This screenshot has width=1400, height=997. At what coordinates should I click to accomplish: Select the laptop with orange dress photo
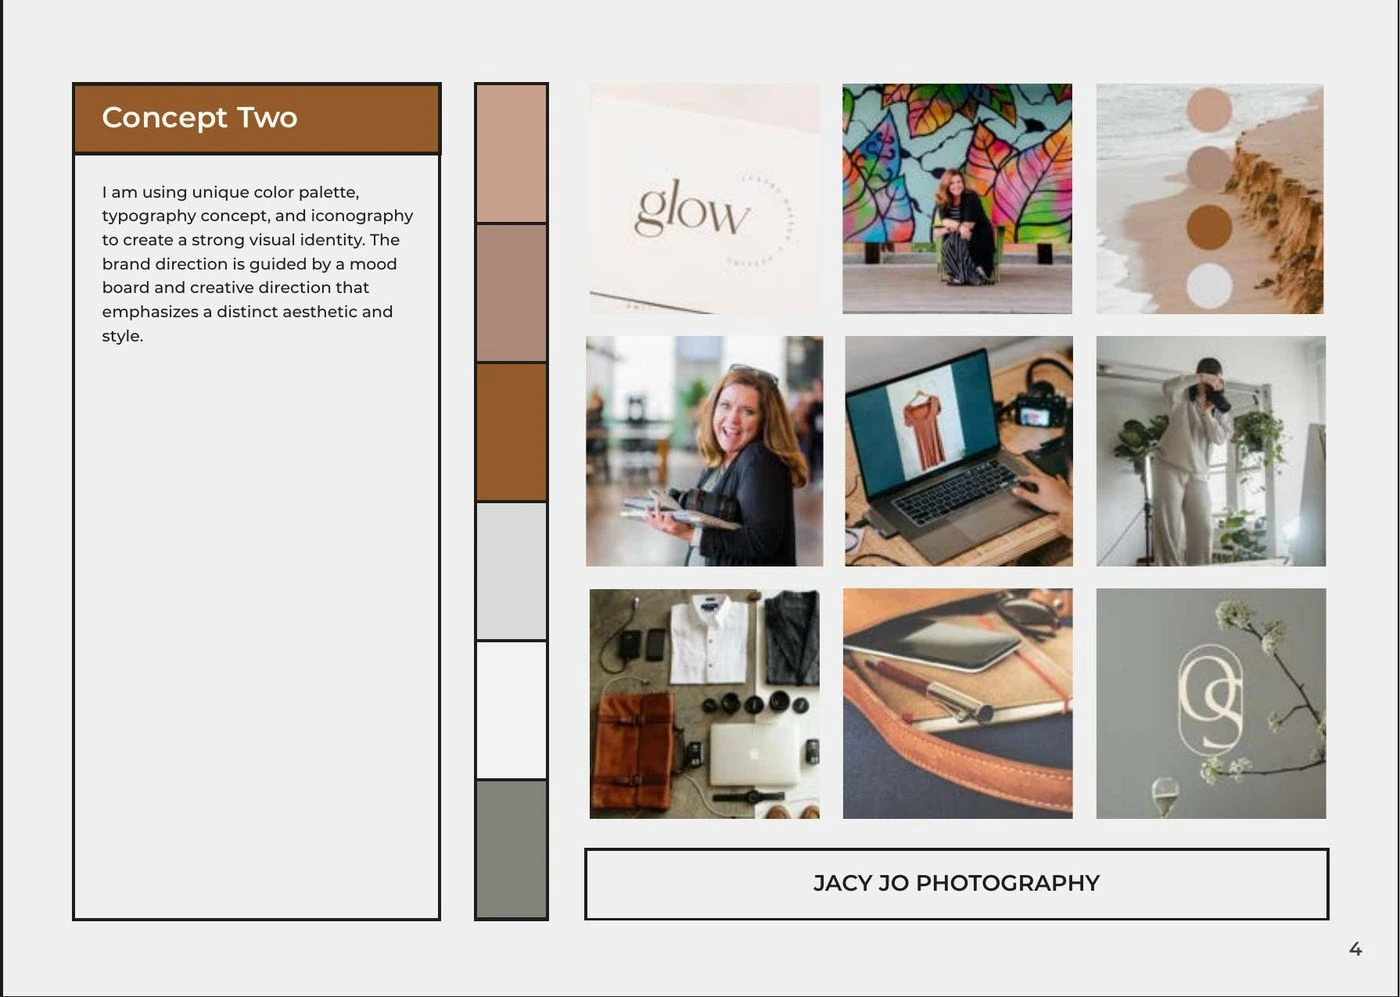tap(958, 451)
